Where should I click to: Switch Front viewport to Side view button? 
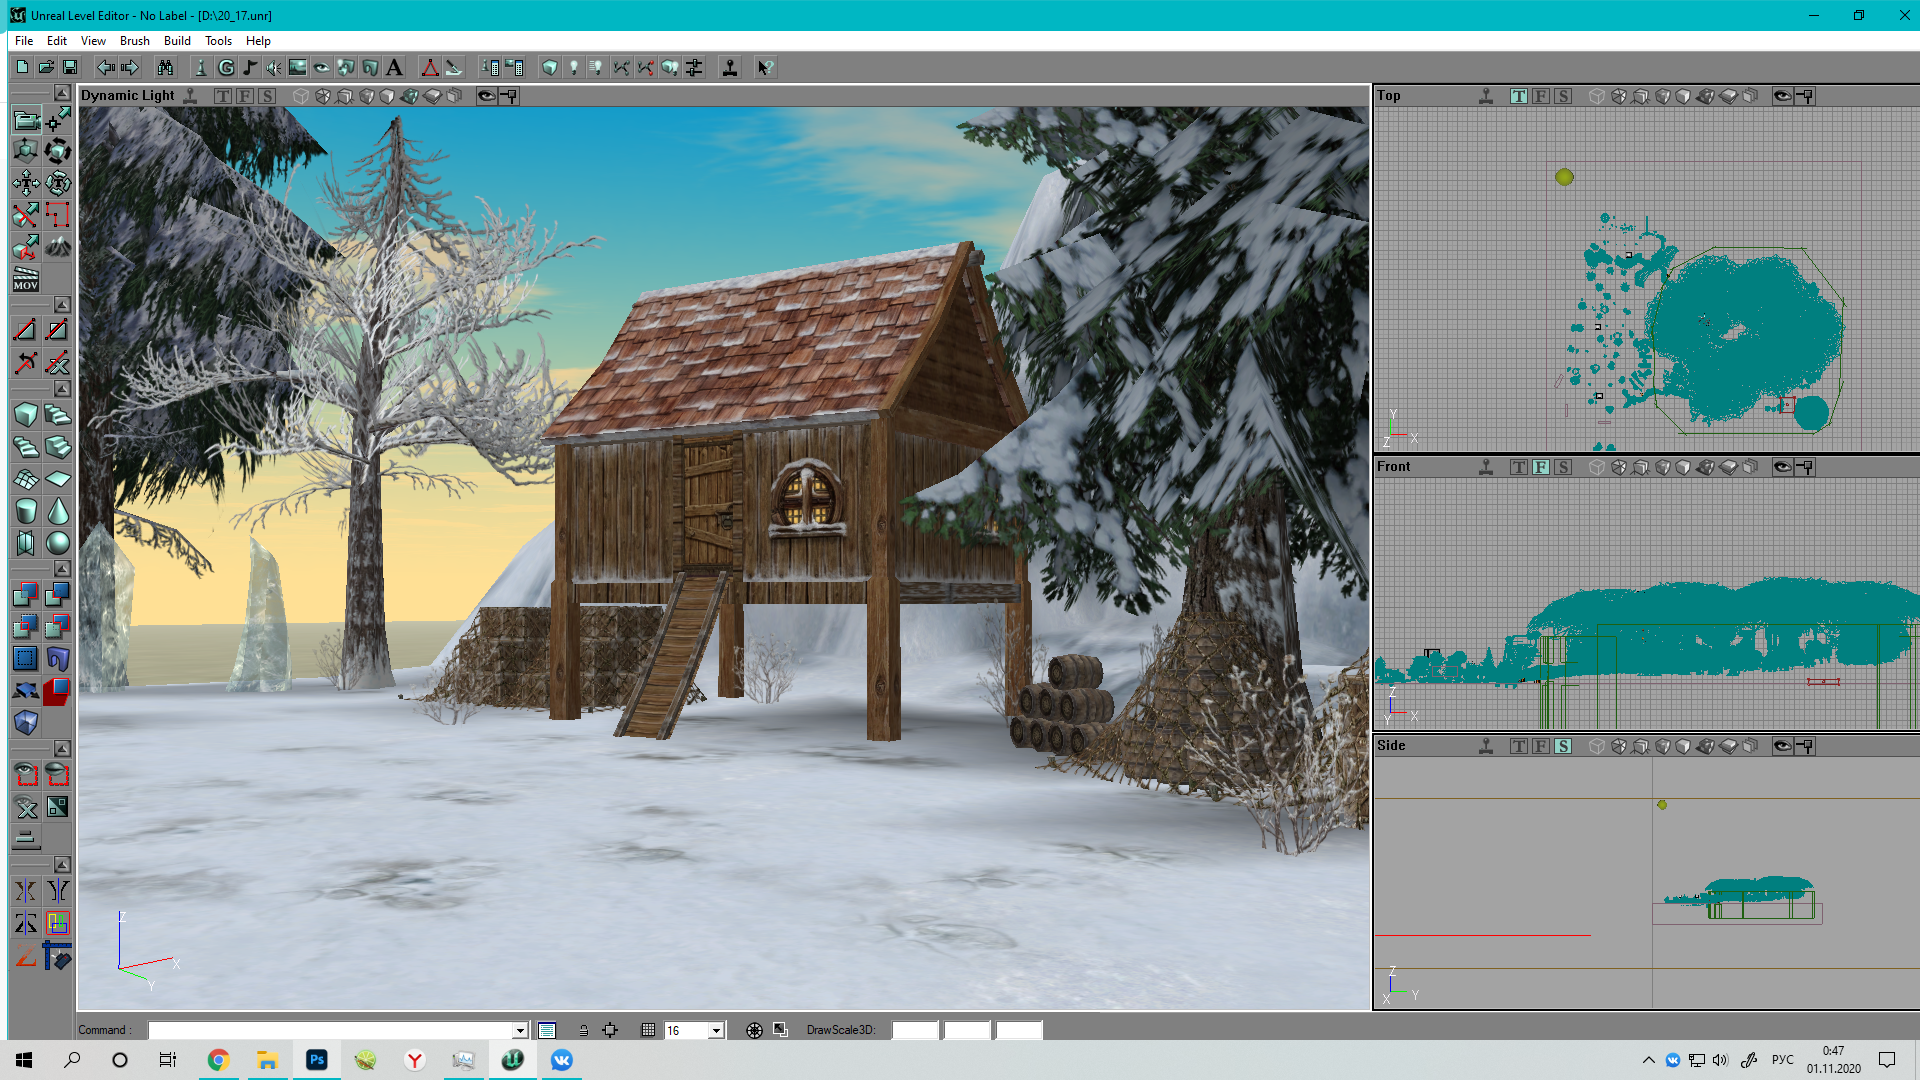[x=1563, y=467]
